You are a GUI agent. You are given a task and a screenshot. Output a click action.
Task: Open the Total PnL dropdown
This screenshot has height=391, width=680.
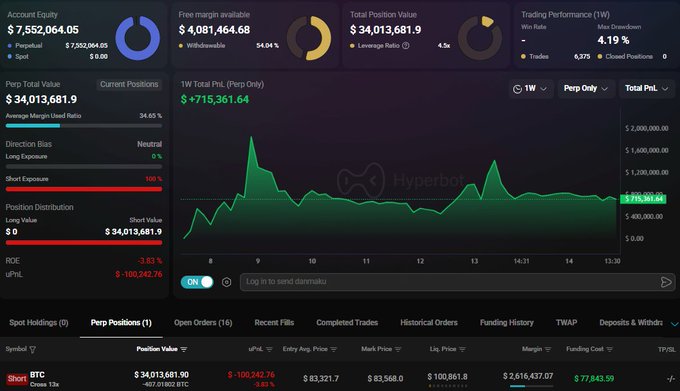646,88
